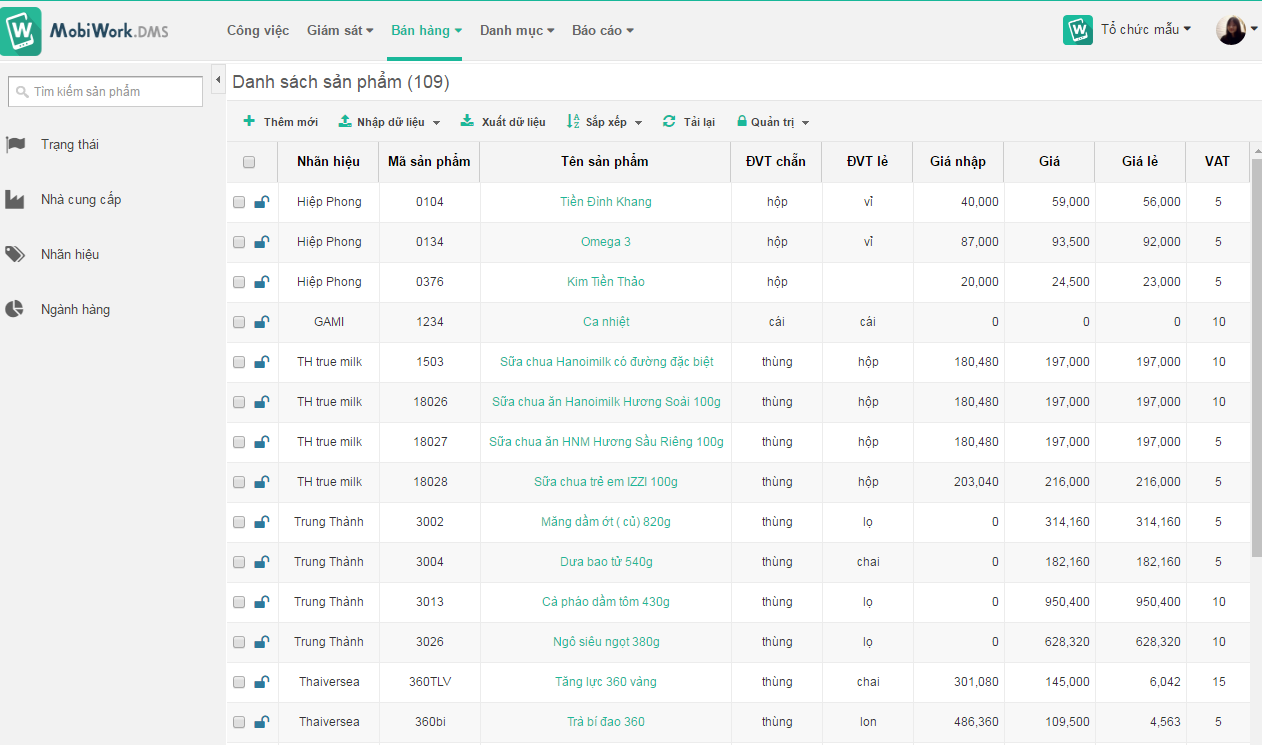Check the box for Ca nhiệt

(x=239, y=322)
